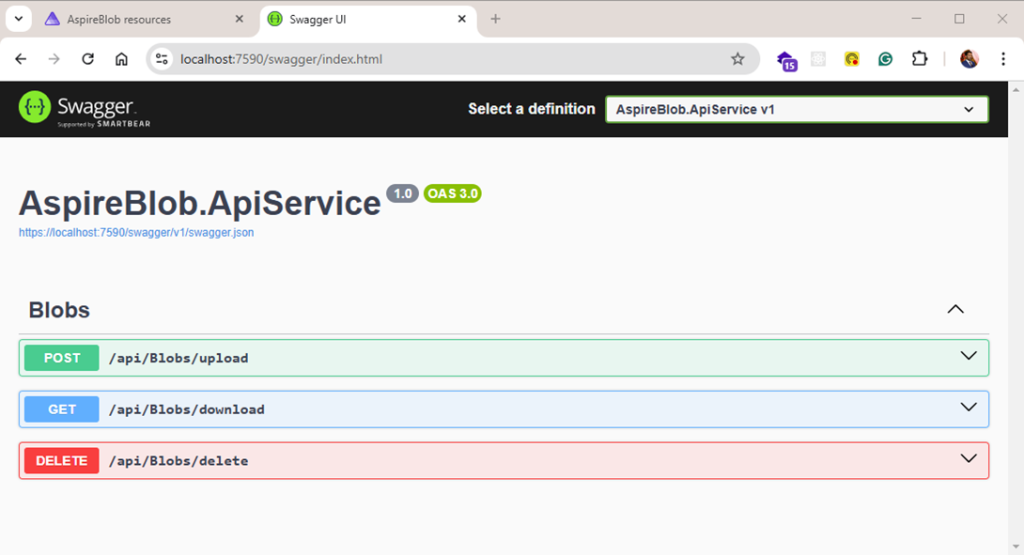The width and height of the screenshot is (1024, 555).
Task: Expand the /api/Blobs/download endpoint arrow
Action: pos(968,407)
